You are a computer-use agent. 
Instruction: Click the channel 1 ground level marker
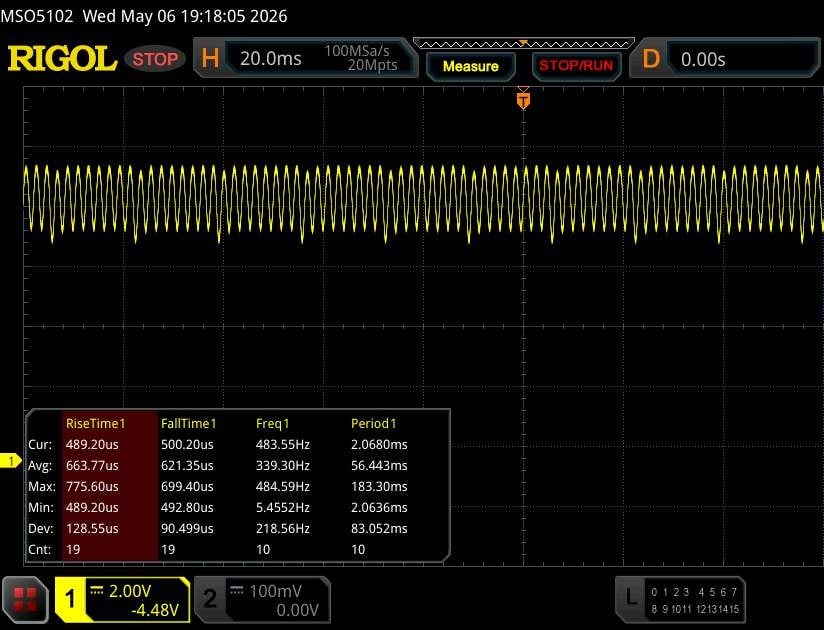(x=11, y=461)
